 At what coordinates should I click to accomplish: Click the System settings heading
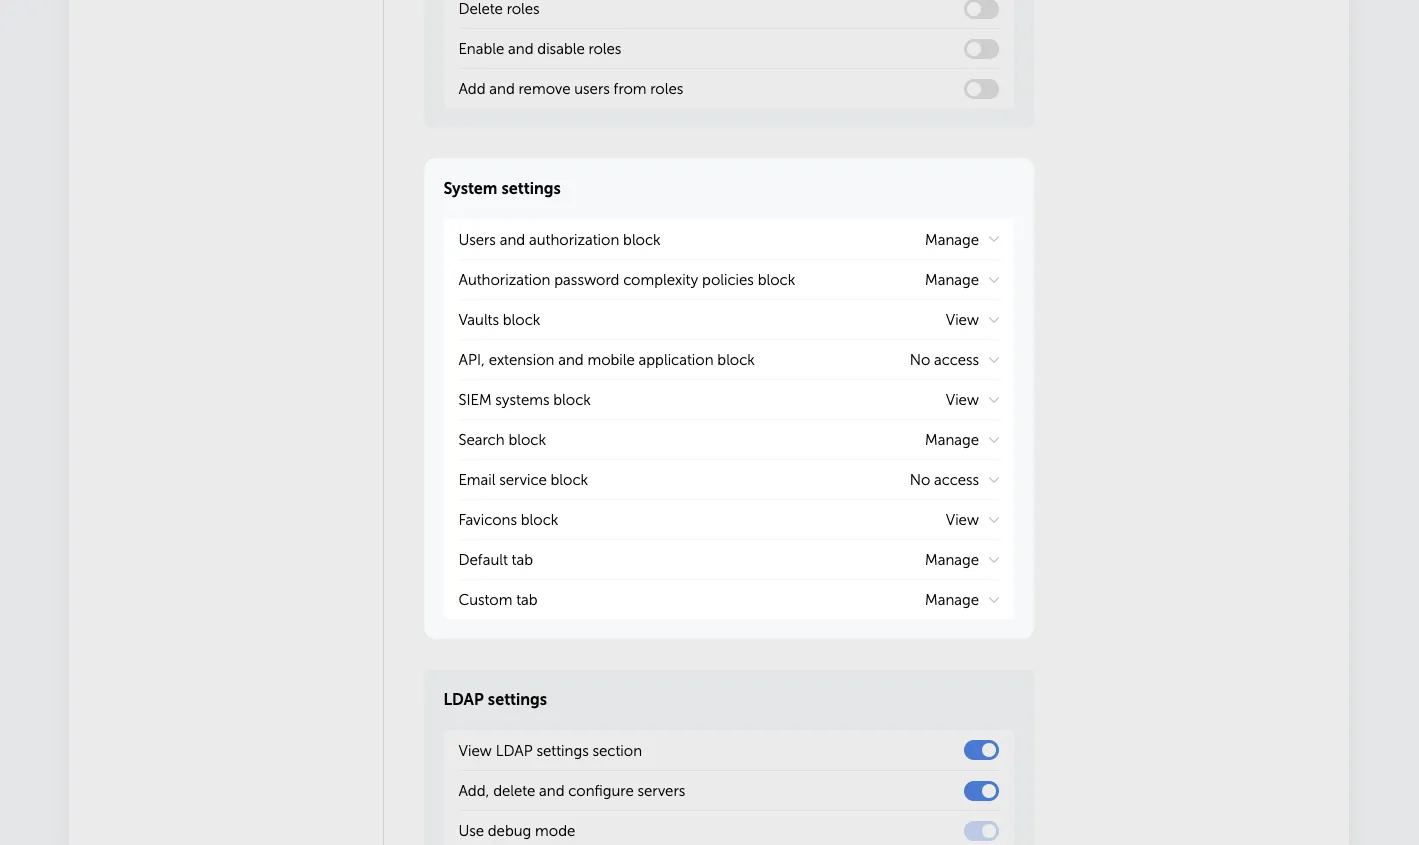[502, 189]
